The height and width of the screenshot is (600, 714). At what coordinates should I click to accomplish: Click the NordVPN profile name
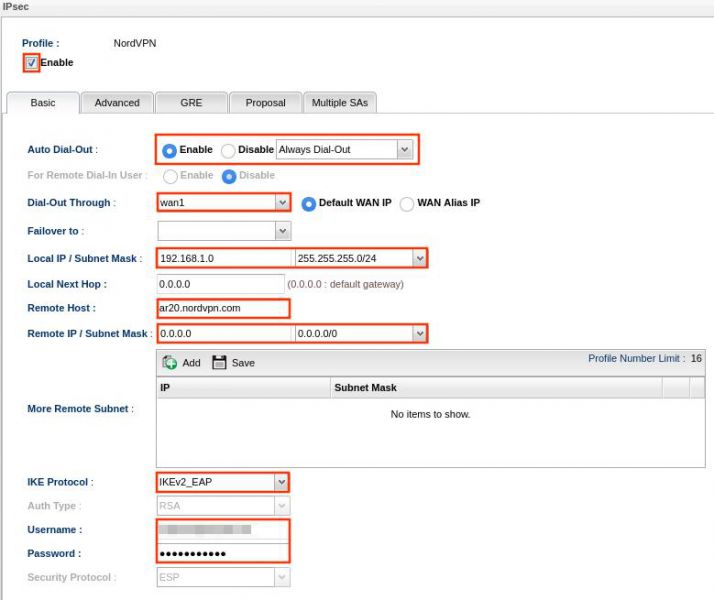pos(135,43)
